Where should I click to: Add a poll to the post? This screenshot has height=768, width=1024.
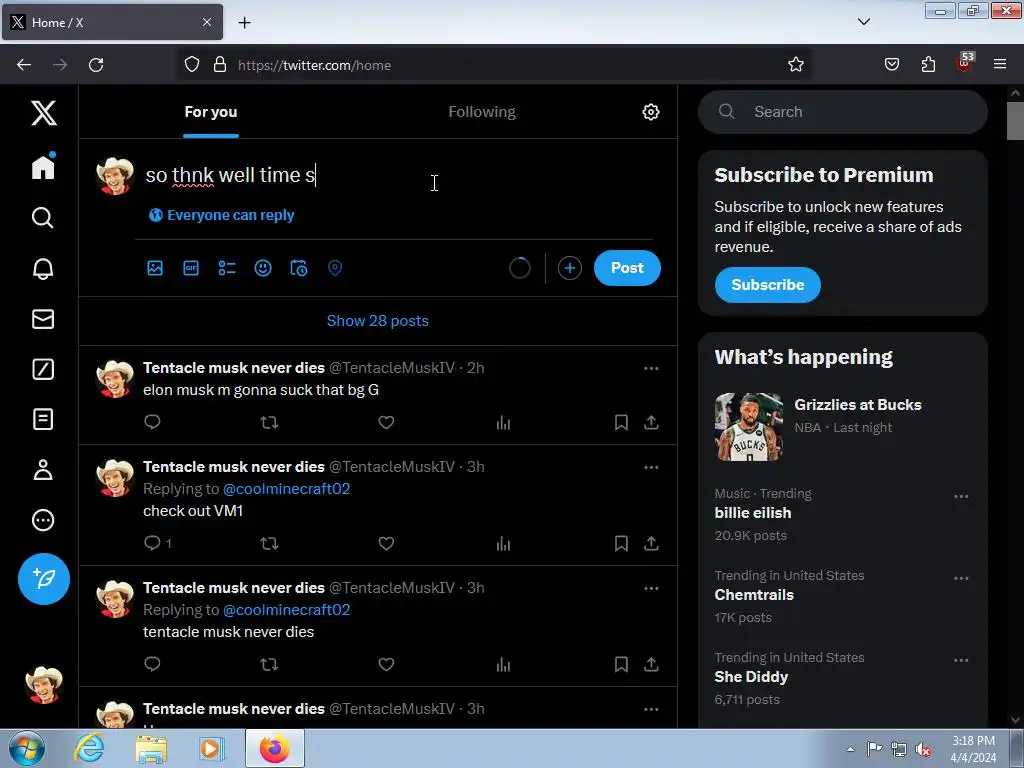point(227,268)
